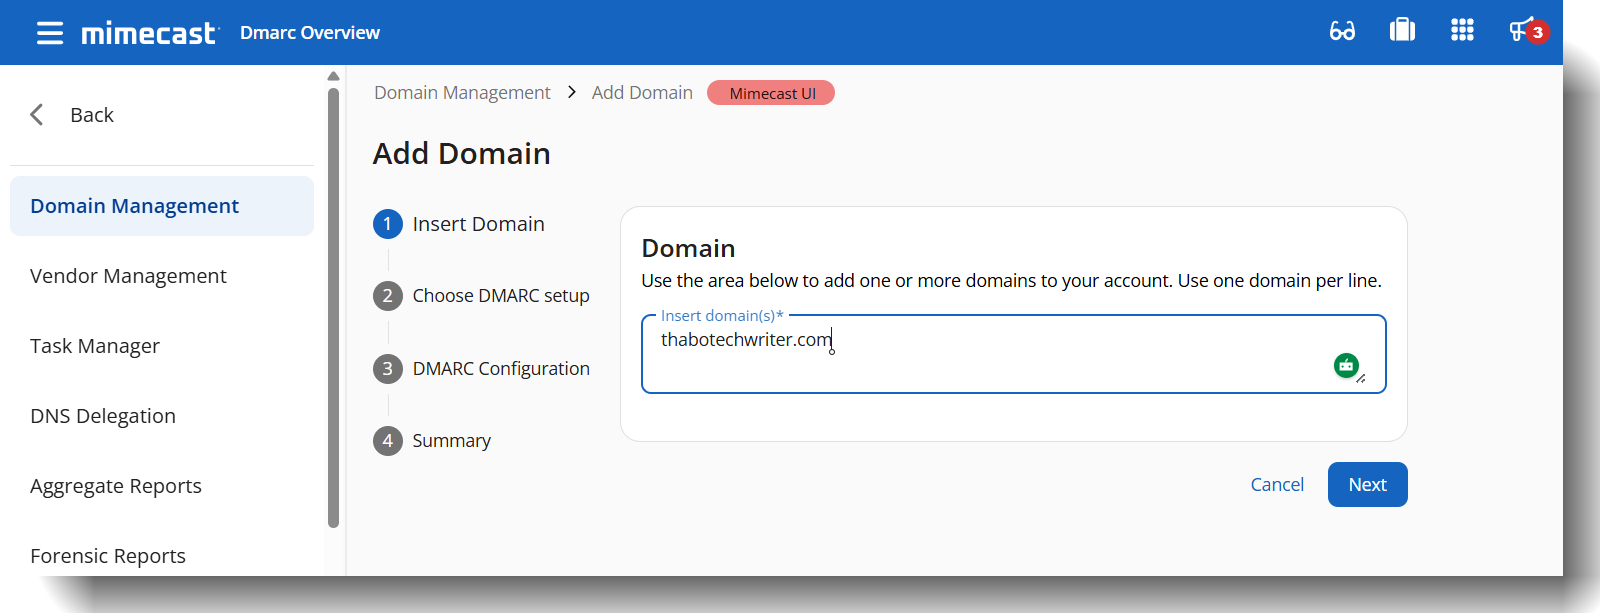Click the Mimecast logo
This screenshot has width=1600, height=613.
pos(148,33)
